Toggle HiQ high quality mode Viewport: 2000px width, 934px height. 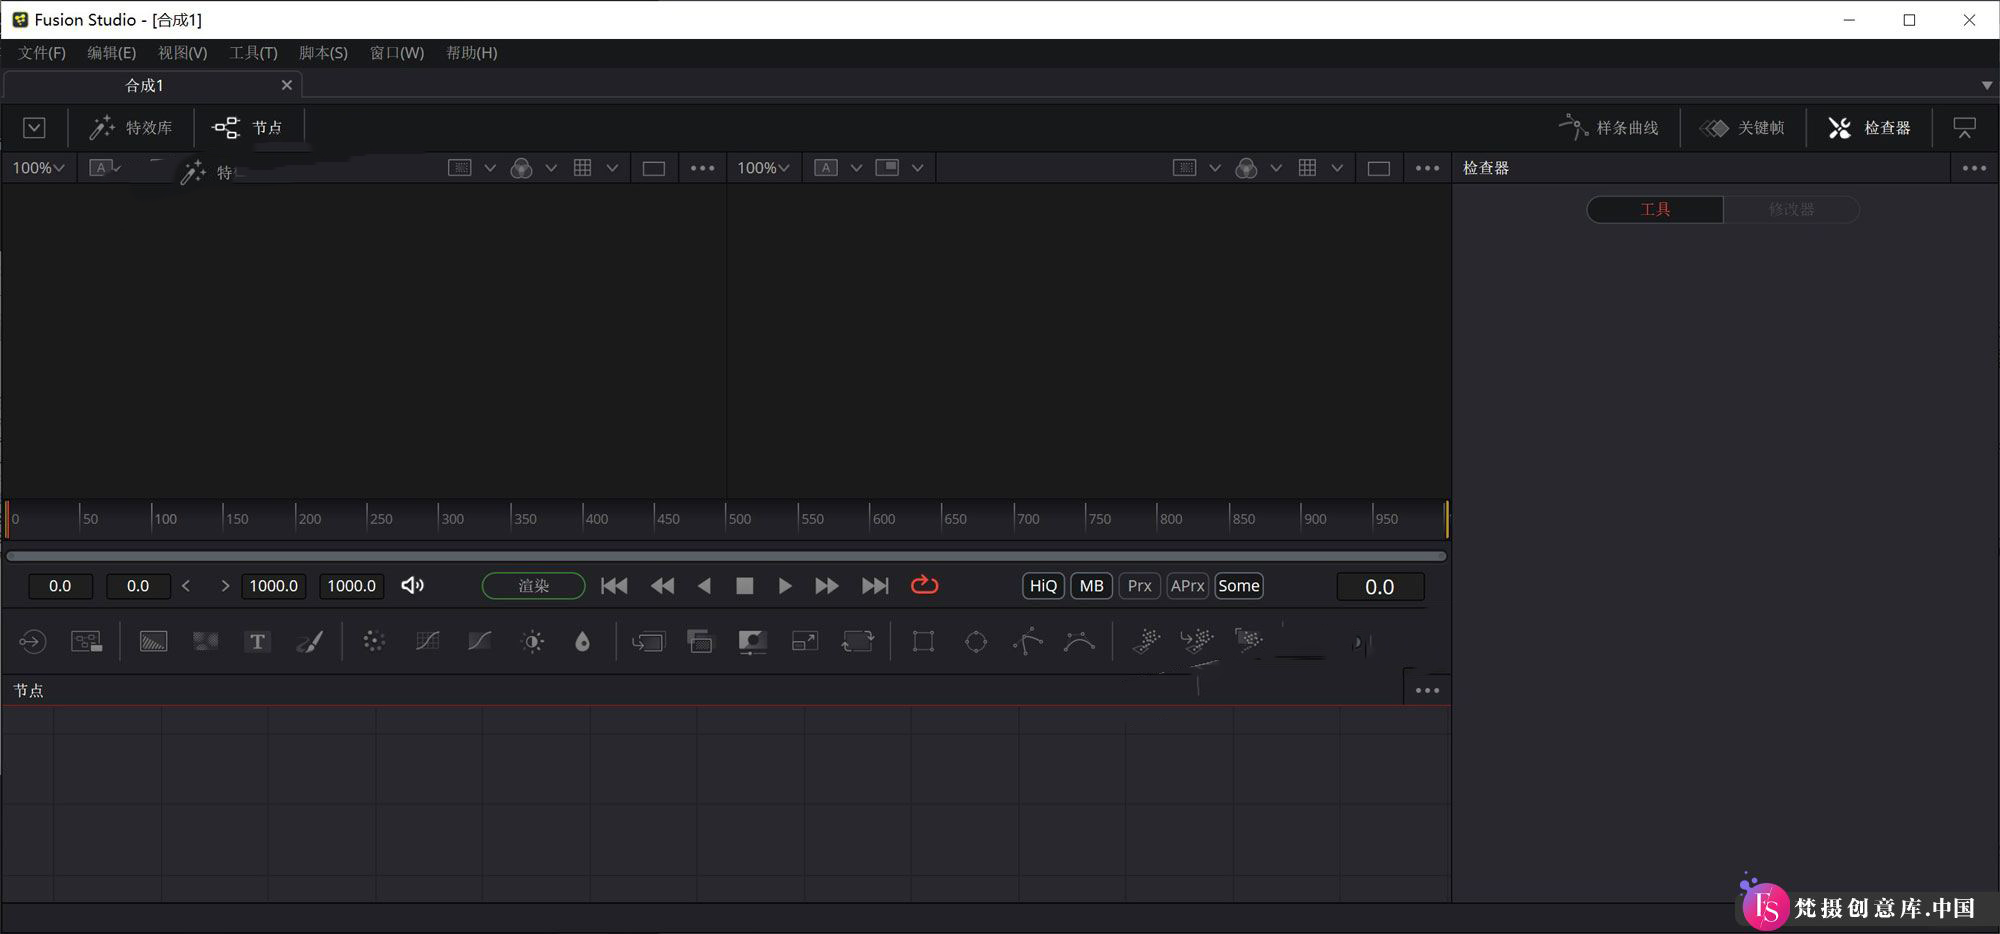[1043, 586]
